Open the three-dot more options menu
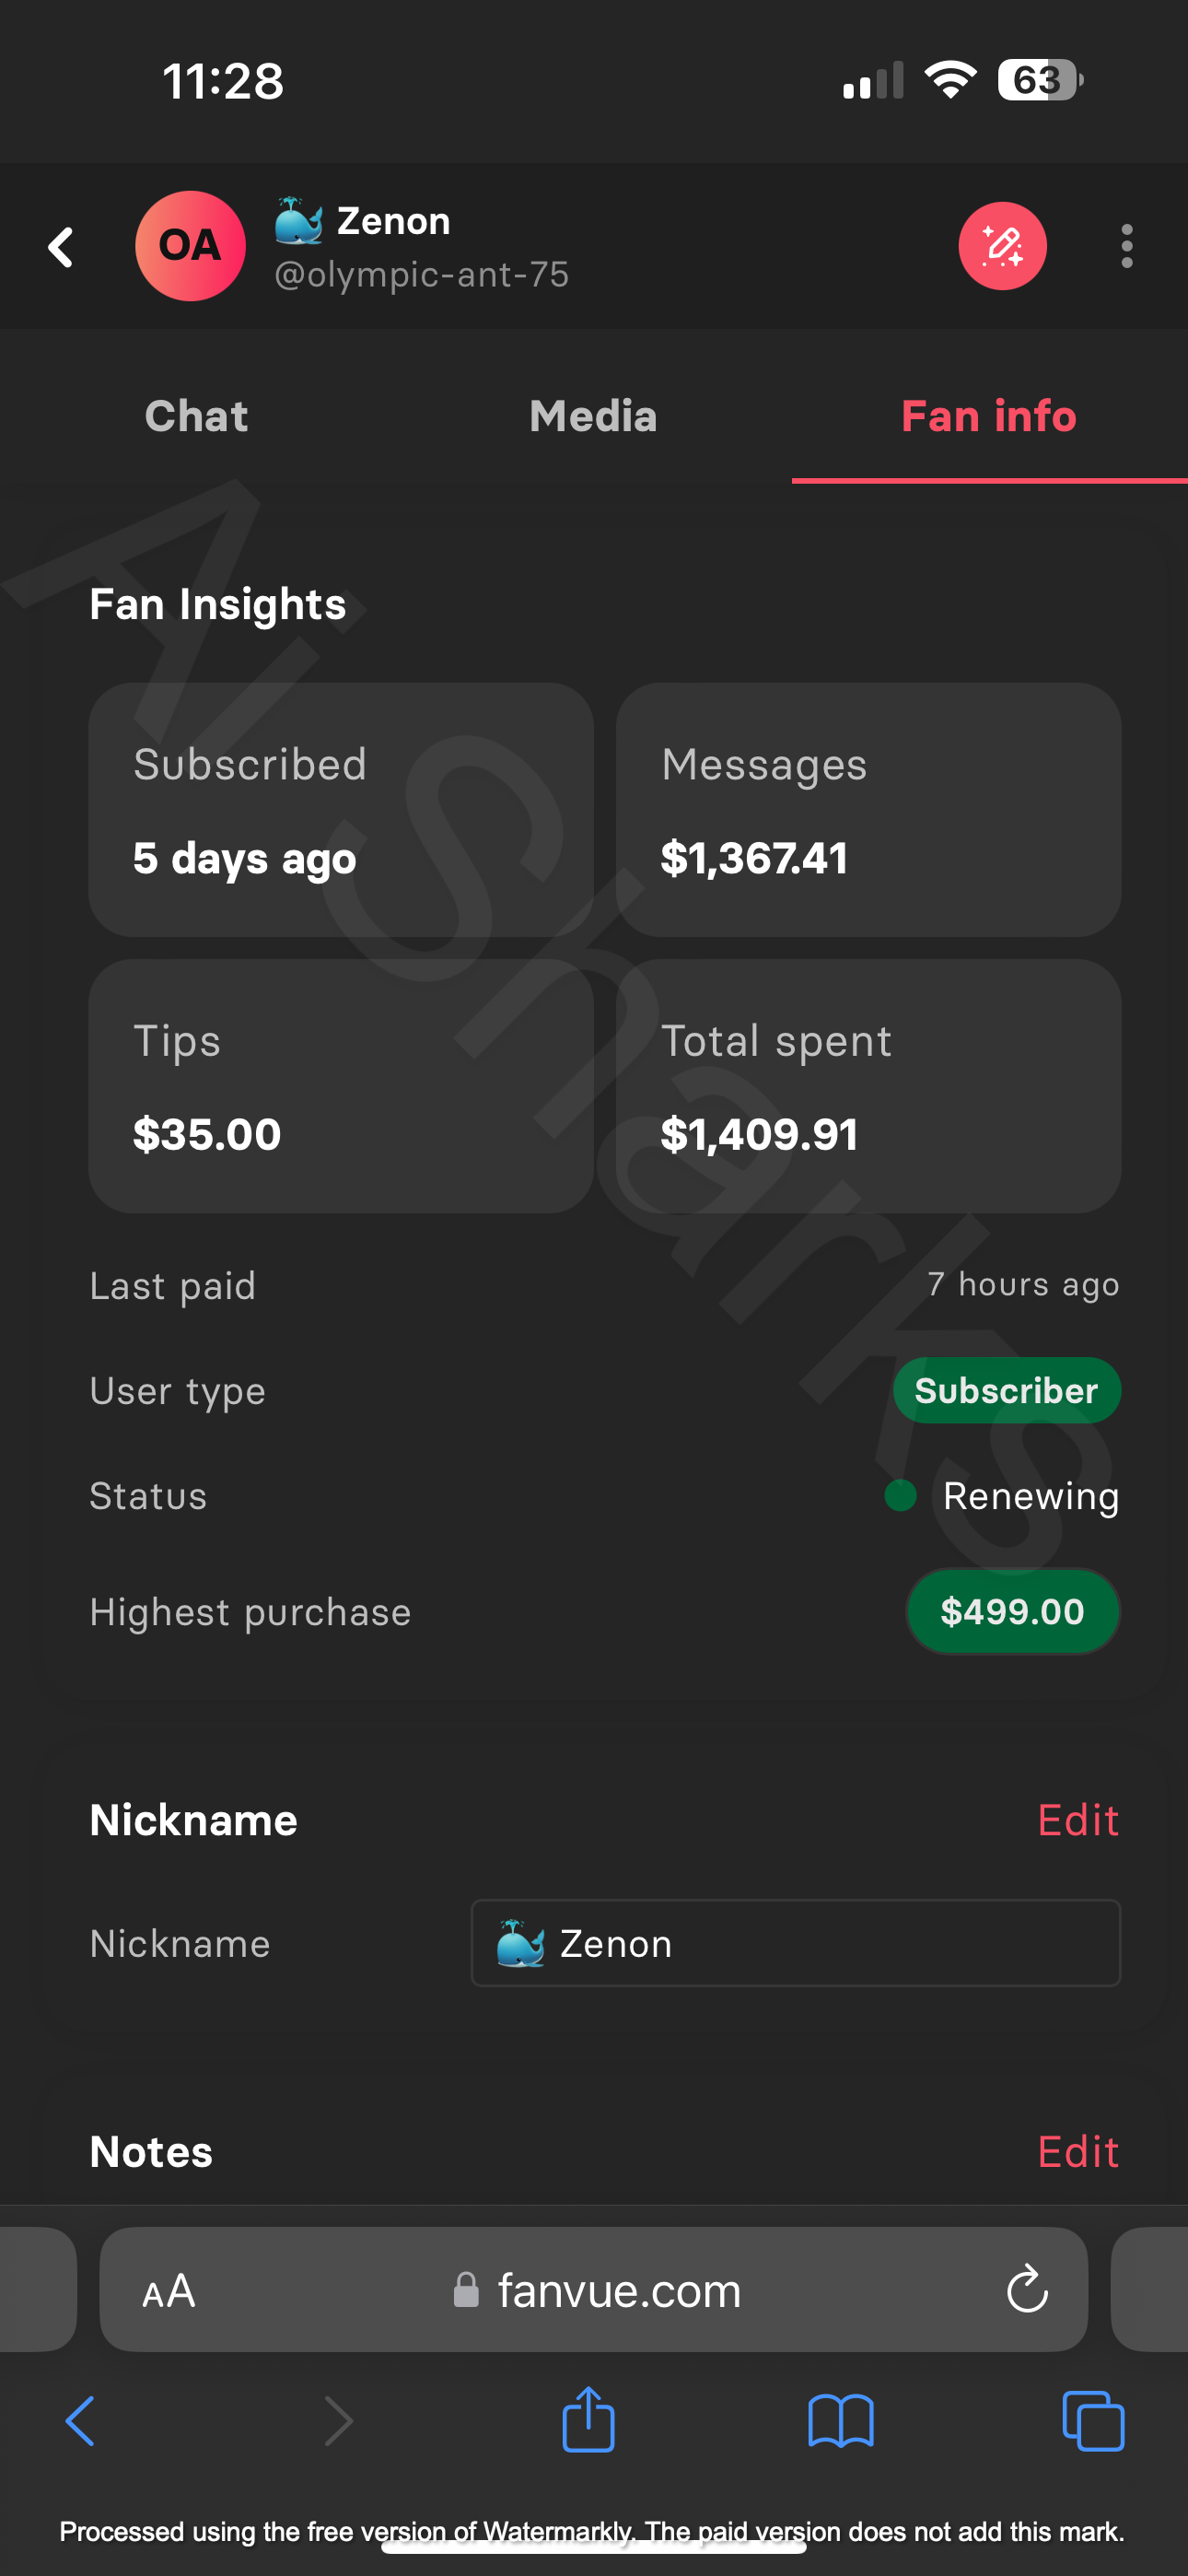 coord(1126,246)
